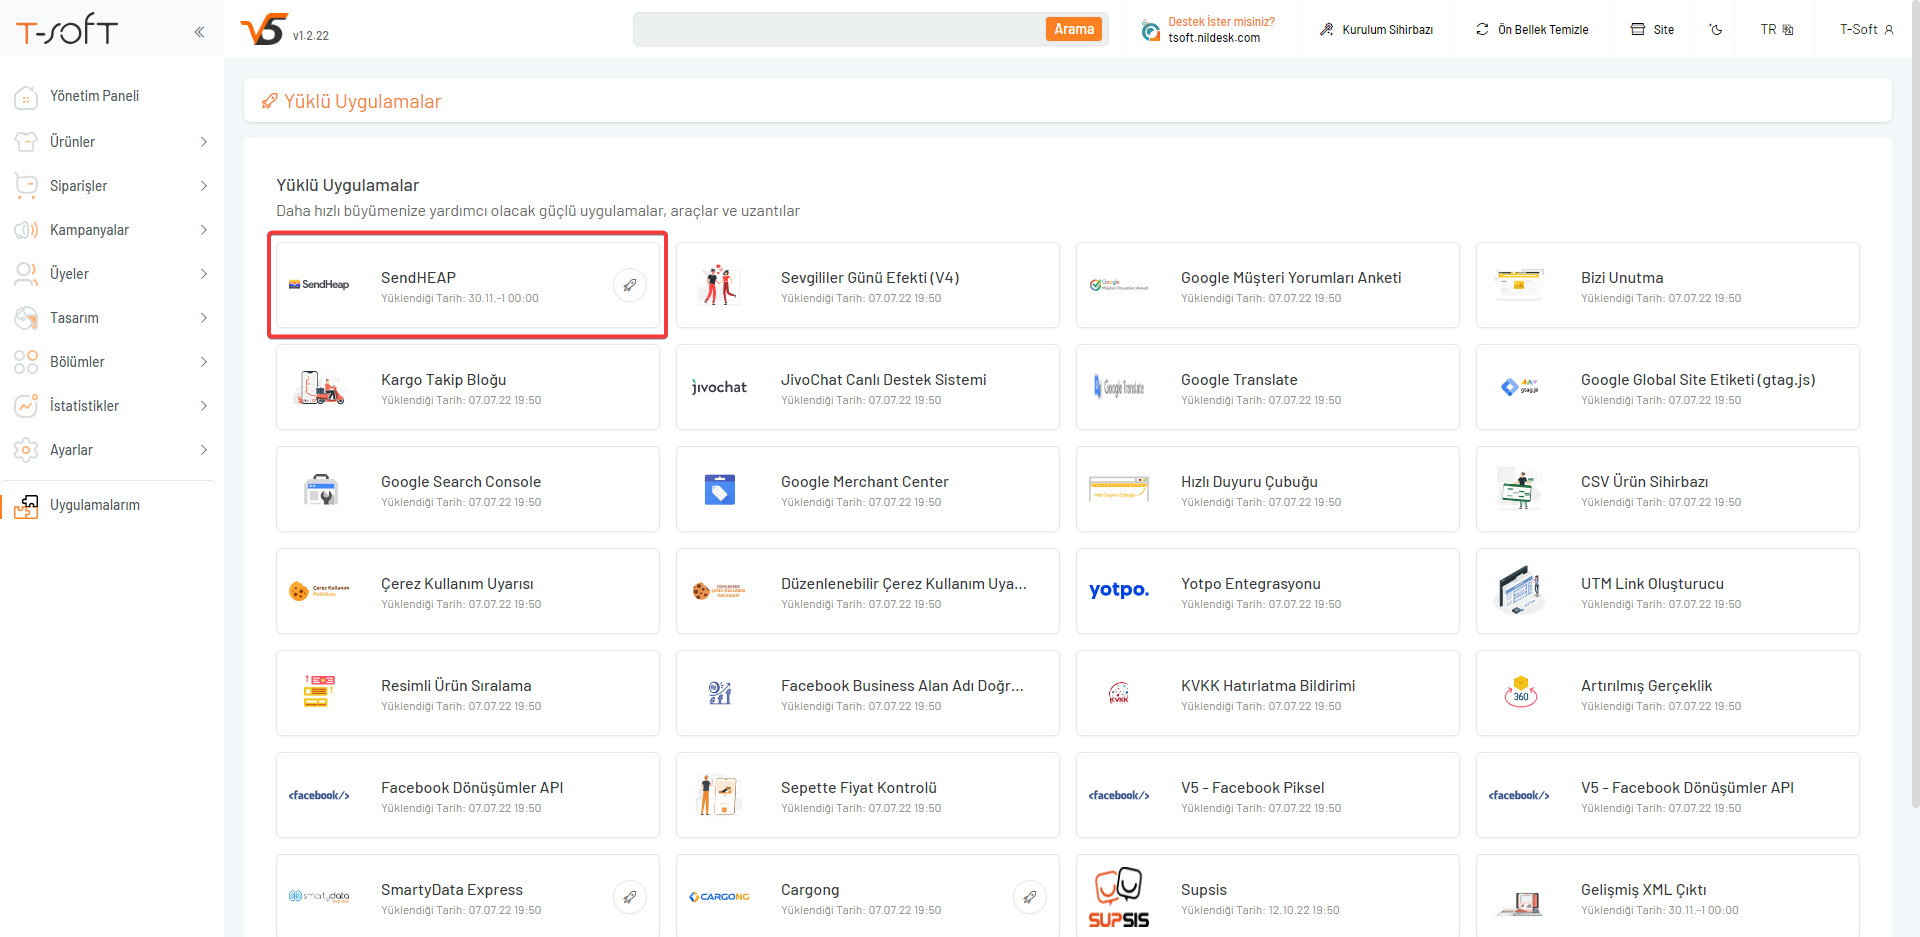Image resolution: width=1920 pixels, height=937 pixels.
Task: Click the Artırılmış Gerçeklik 360 icon
Action: pos(1520,692)
